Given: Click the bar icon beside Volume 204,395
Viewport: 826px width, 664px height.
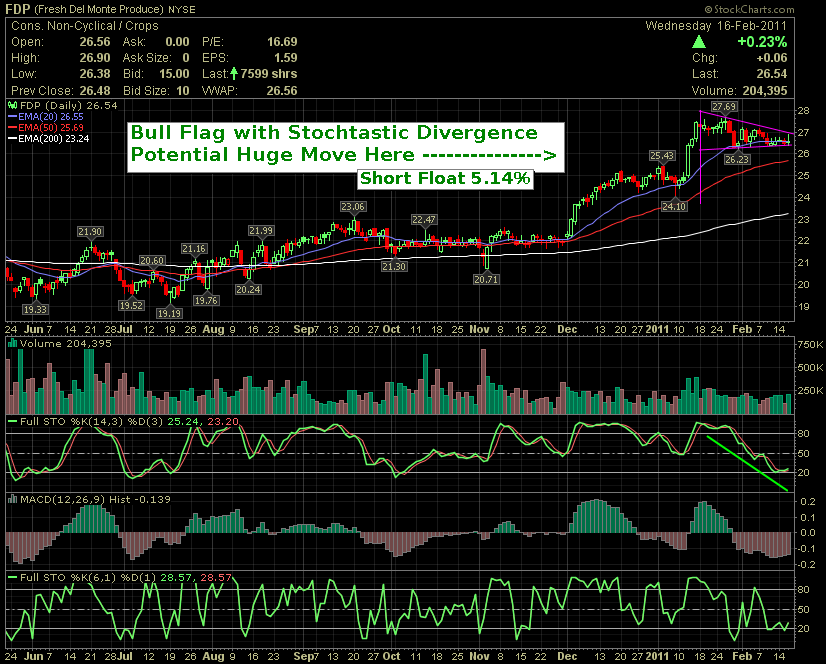Looking at the screenshot, I should click(12, 344).
